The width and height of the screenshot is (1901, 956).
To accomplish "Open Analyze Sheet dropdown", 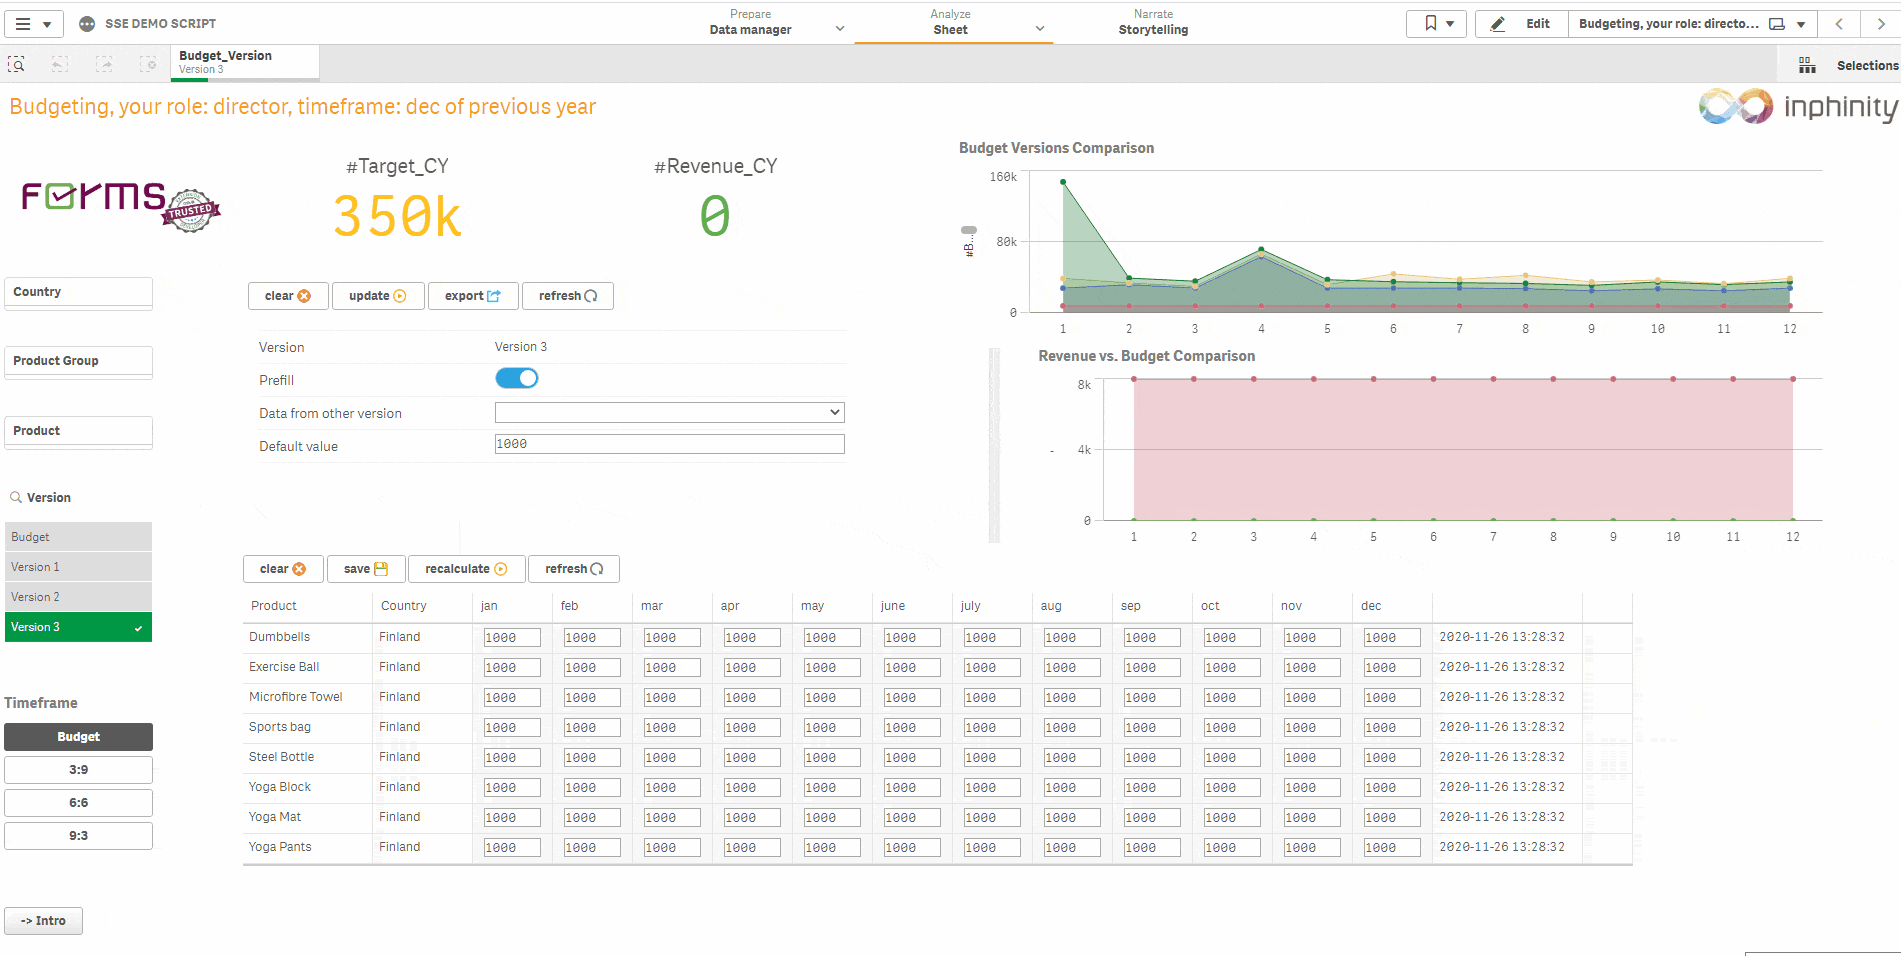I will coord(1040,29).
